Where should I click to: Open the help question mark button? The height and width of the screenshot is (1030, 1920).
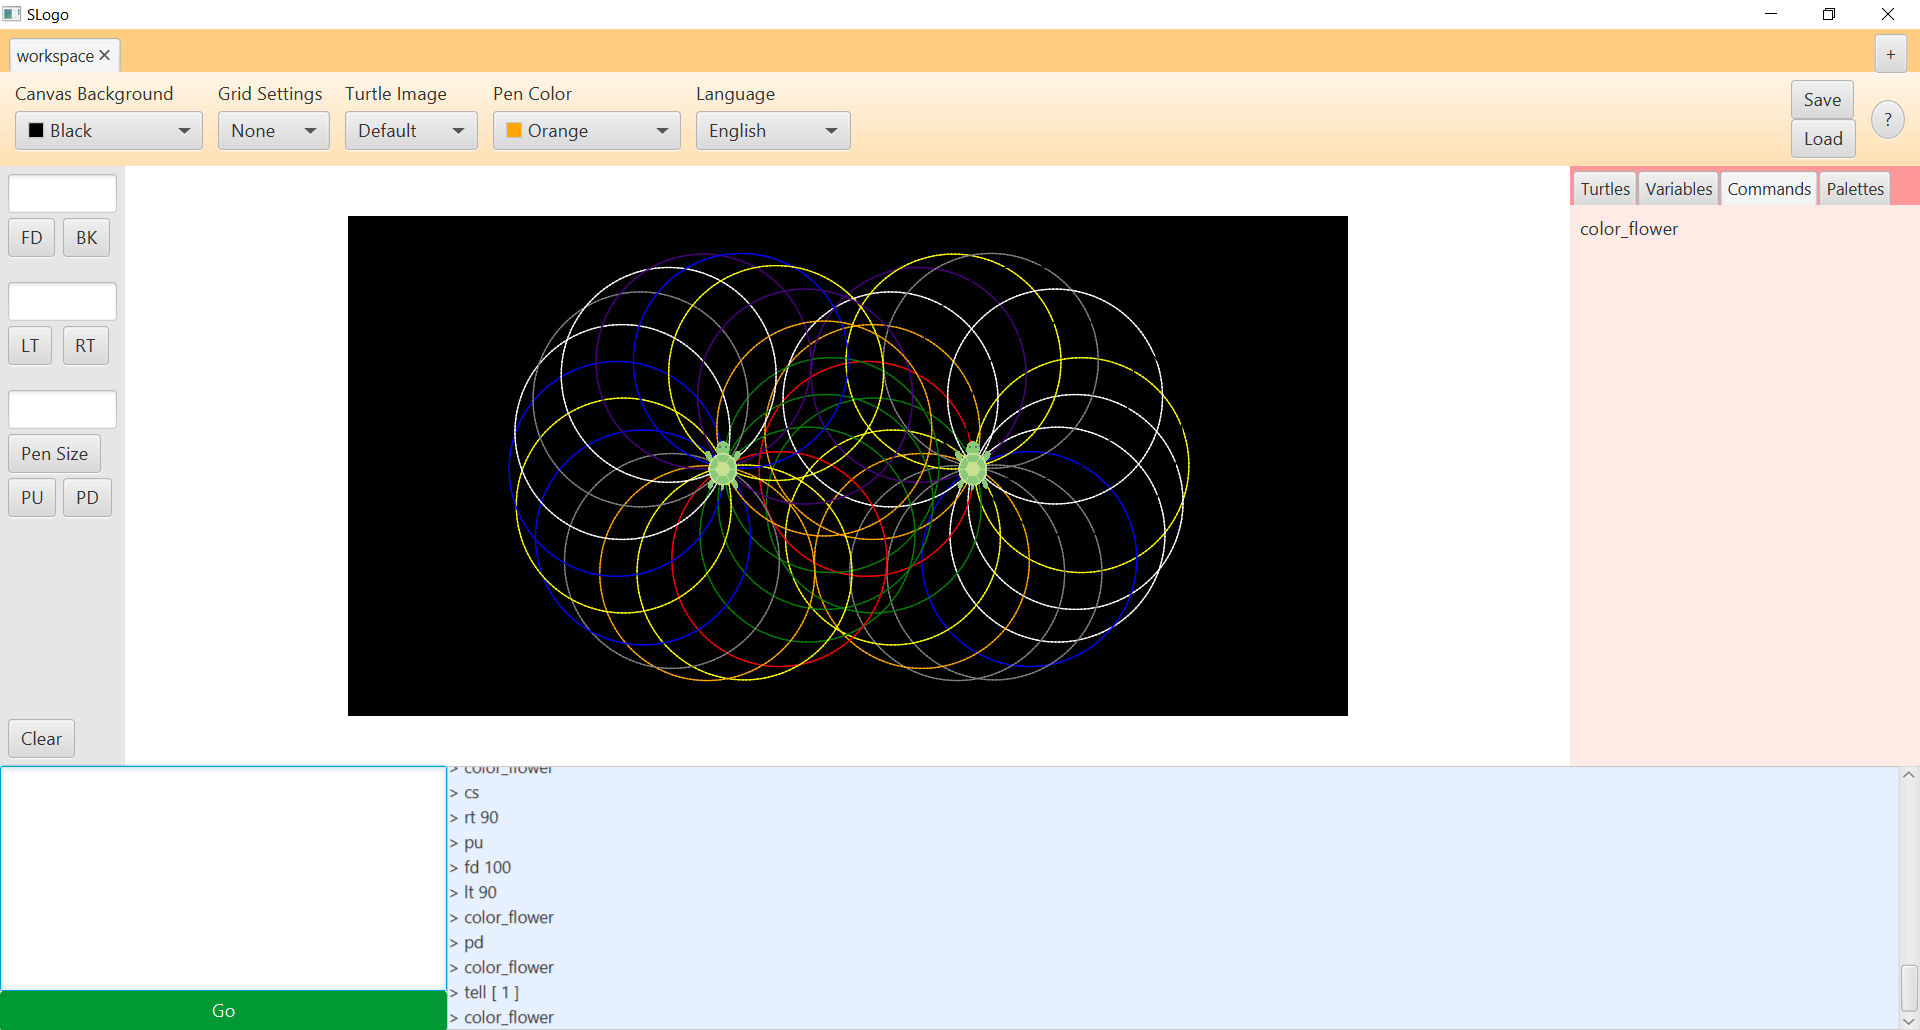click(x=1887, y=119)
